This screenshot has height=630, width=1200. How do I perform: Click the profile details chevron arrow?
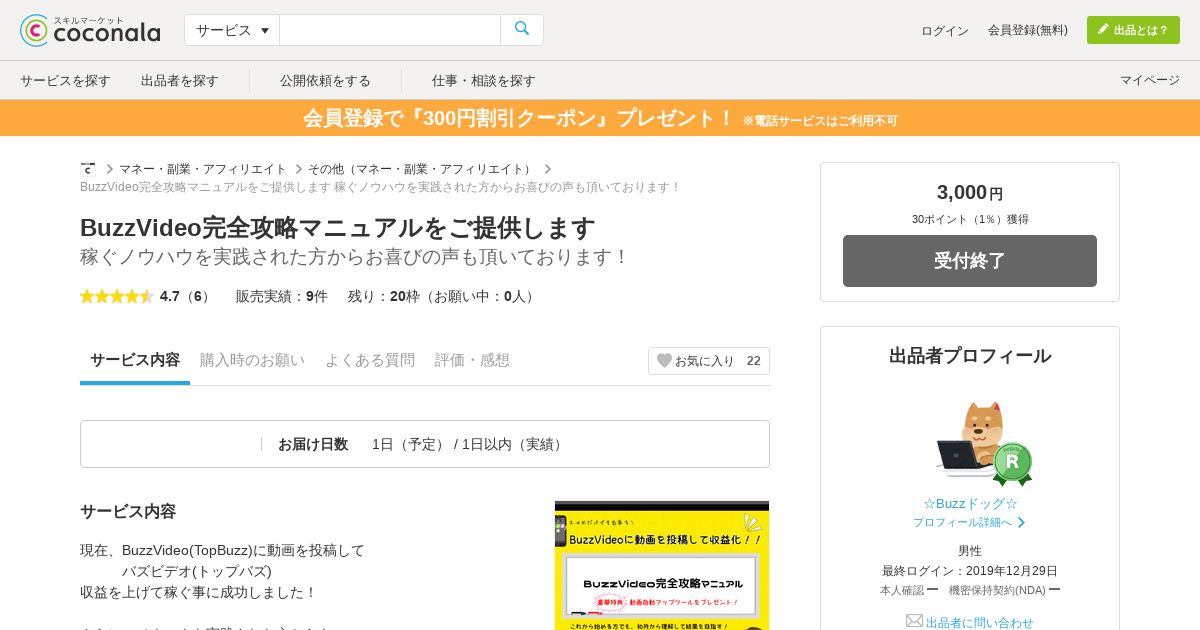(x=1021, y=522)
